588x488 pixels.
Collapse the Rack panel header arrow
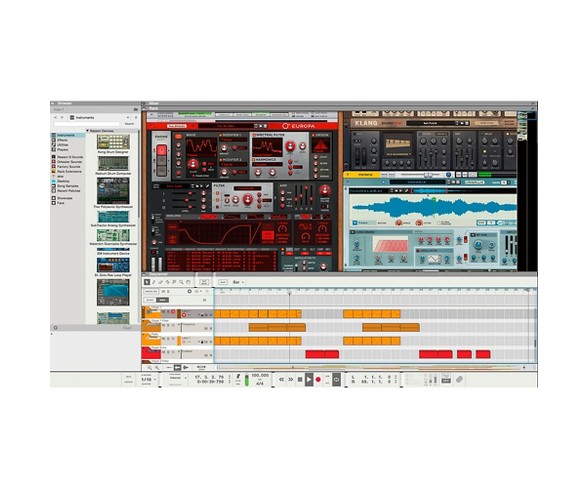(x=144, y=108)
